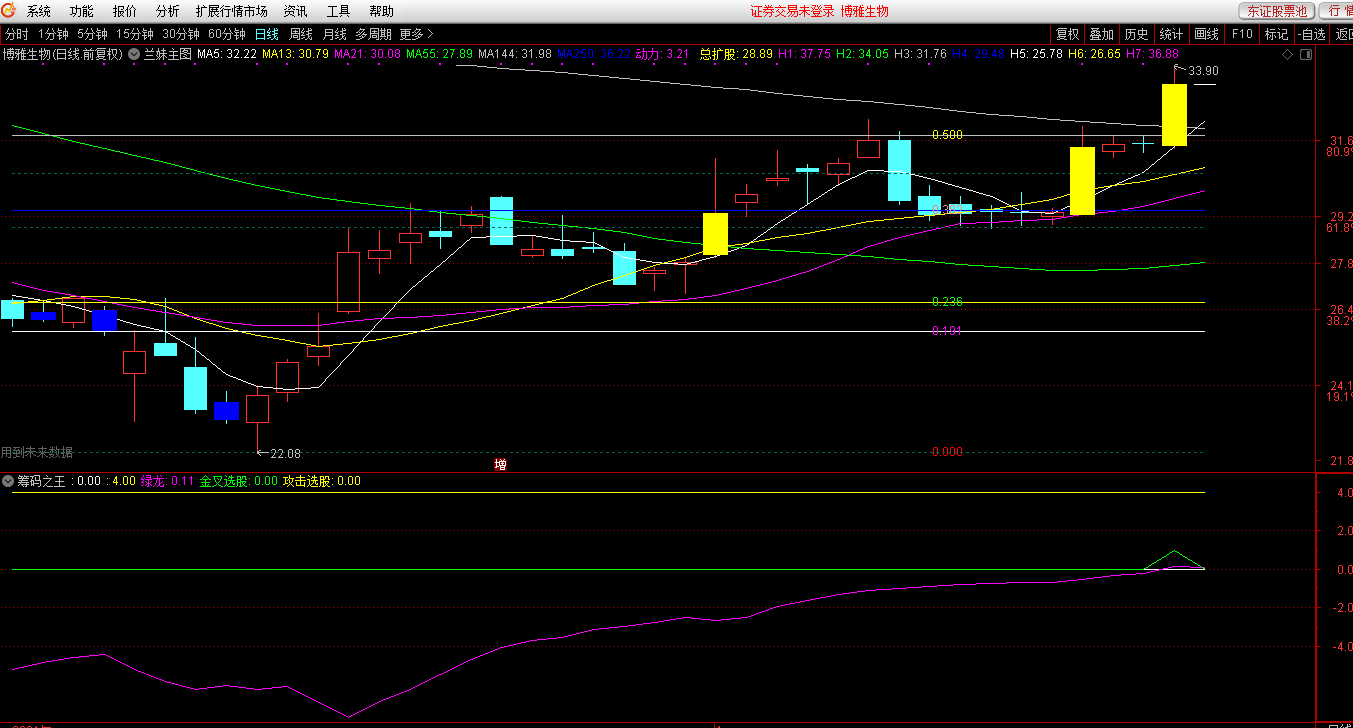The image size is (1353, 728).
Task: Open the 分析 menu
Action: 168,12
